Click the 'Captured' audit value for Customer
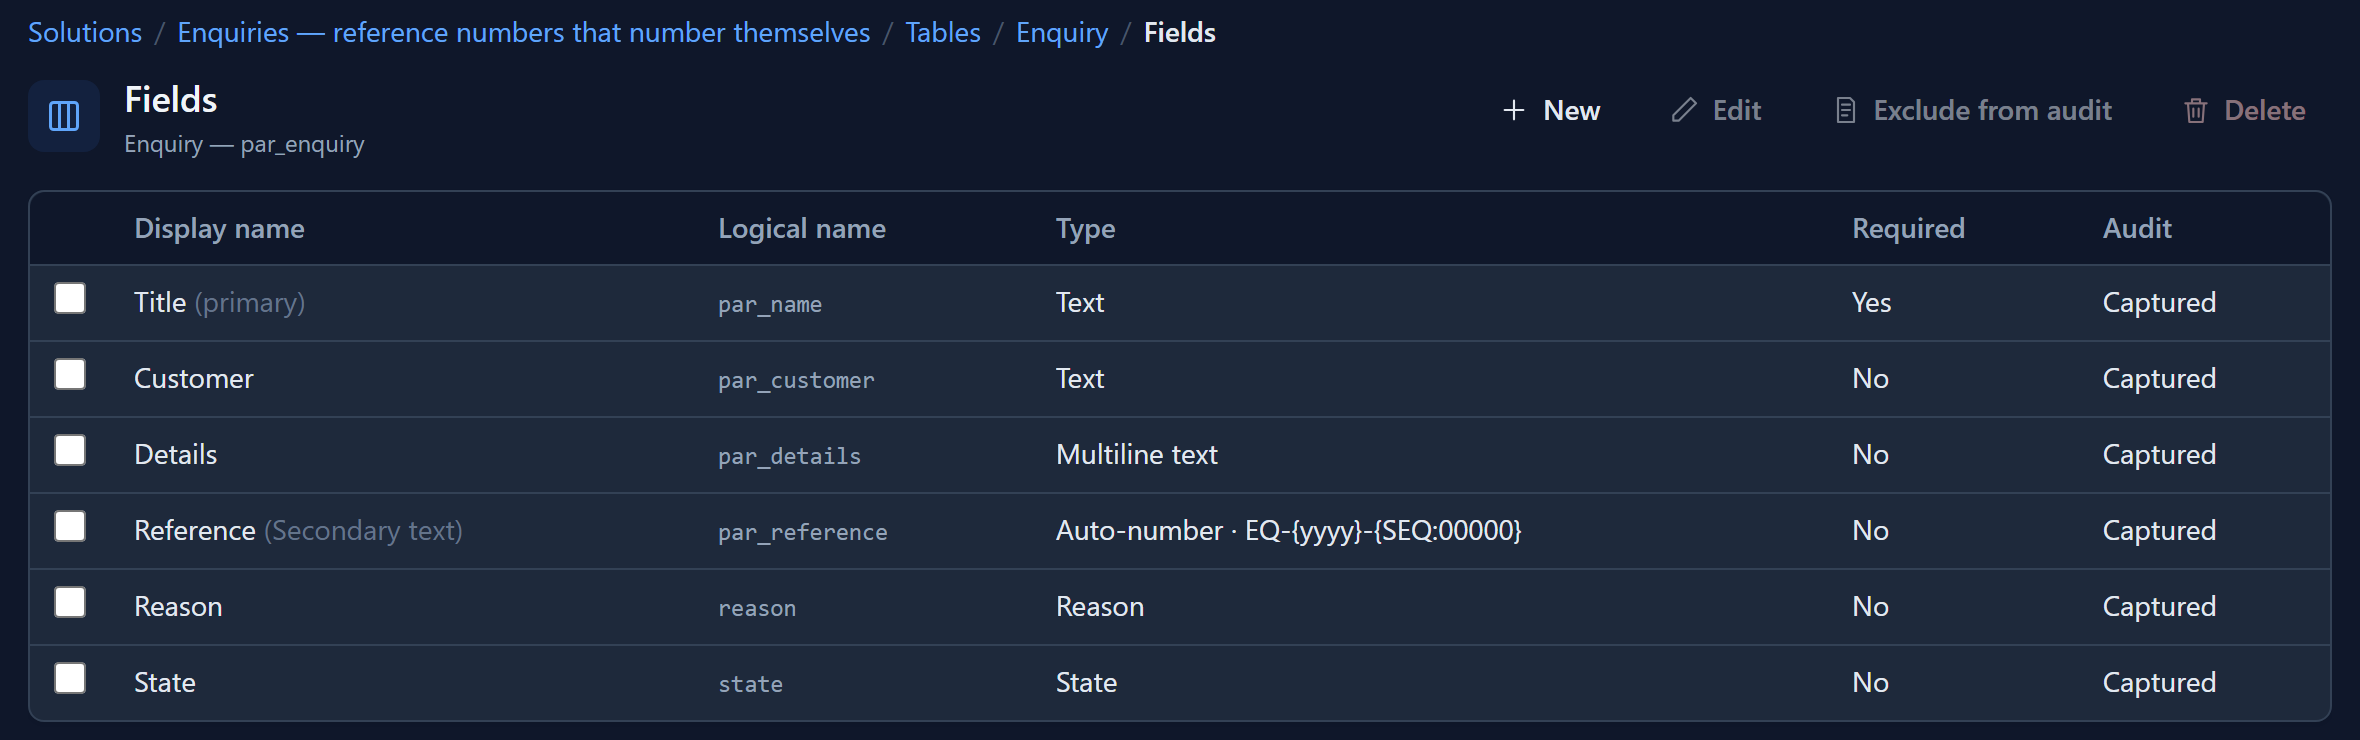Screen dimensions: 2360x740 point(2159,378)
